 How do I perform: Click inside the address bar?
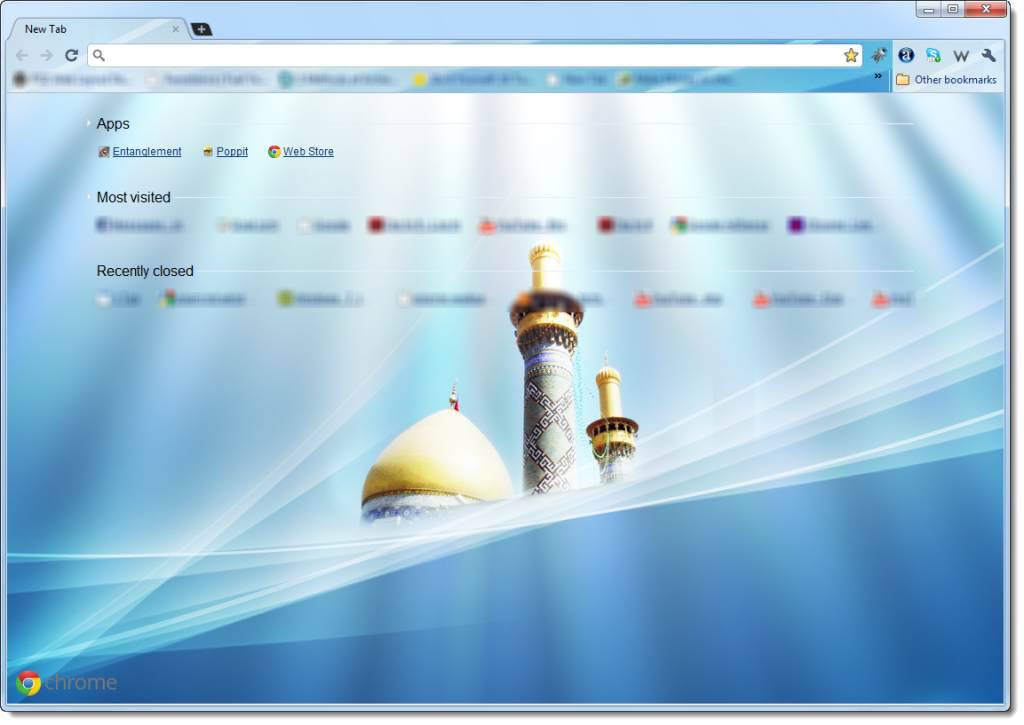coord(400,55)
